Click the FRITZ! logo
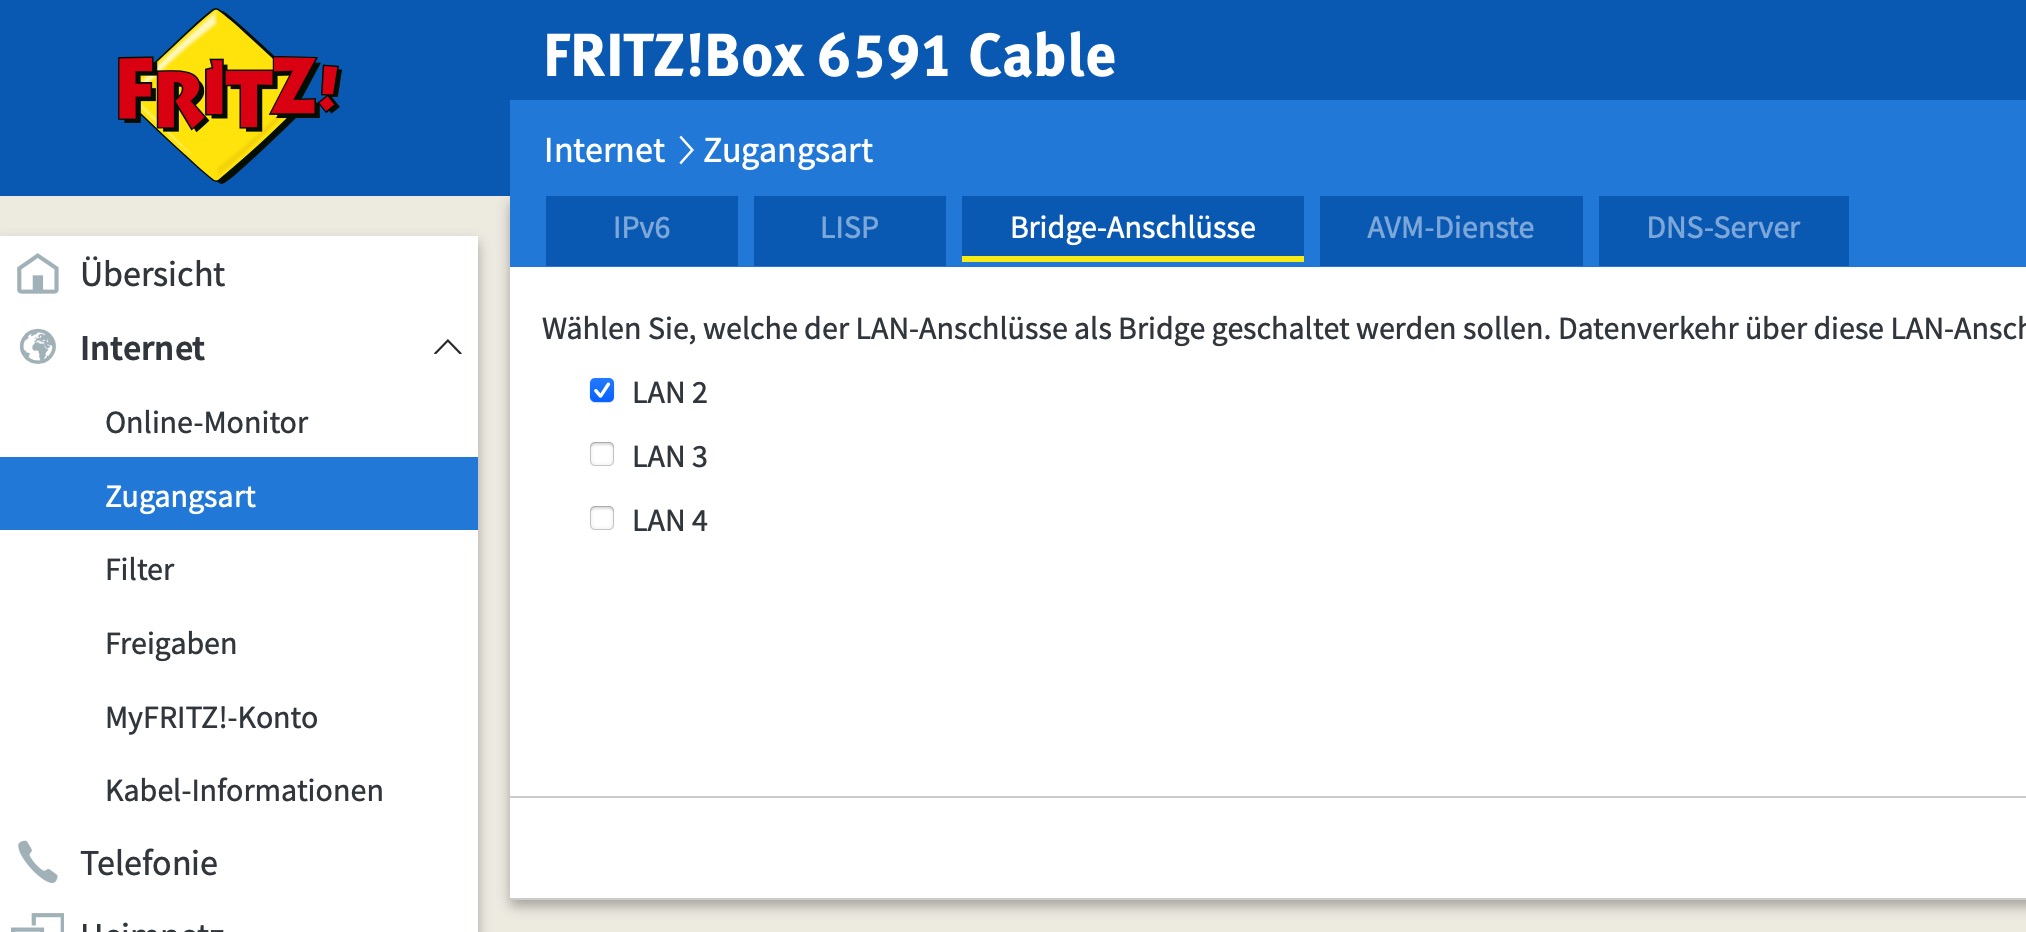 [x=230, y=96]
